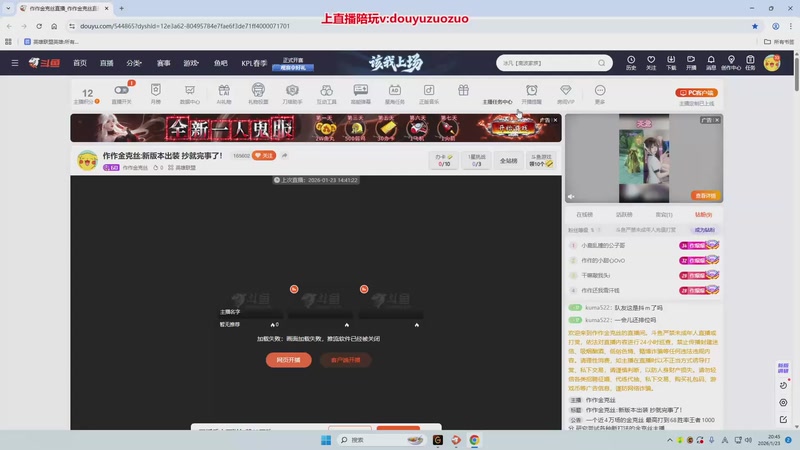
Task: Expand the 游戏 nav dropdown
Action: click(191, 63)
